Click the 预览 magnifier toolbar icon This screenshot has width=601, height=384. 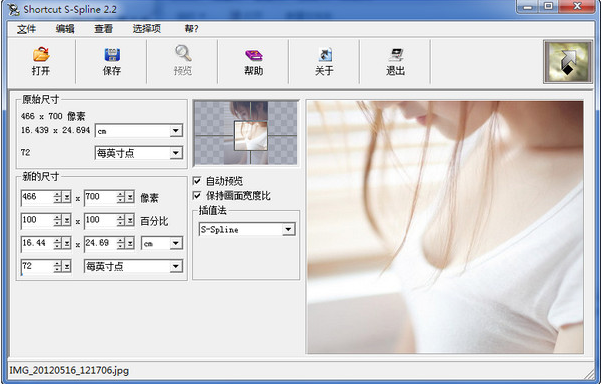183,61
